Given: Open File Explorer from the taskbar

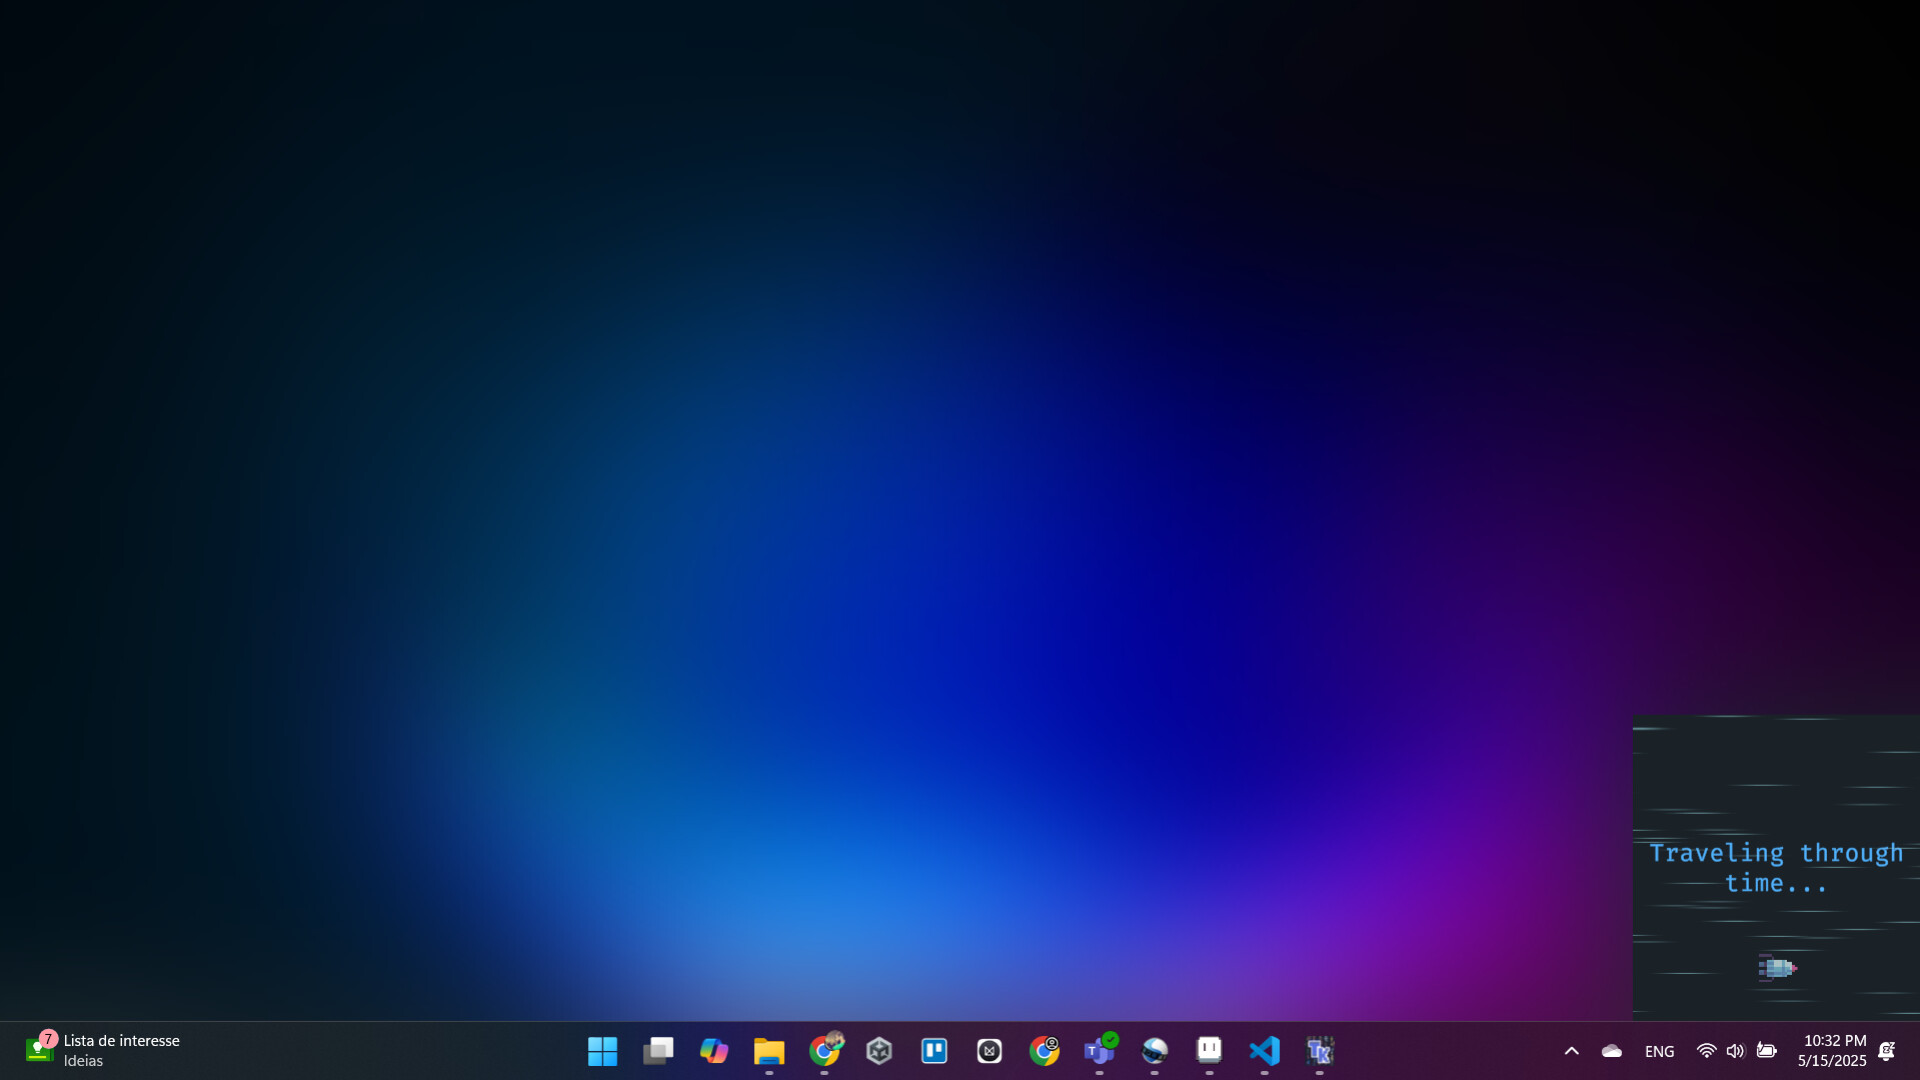Looking at the screenshot, I should pos(769,1051).
